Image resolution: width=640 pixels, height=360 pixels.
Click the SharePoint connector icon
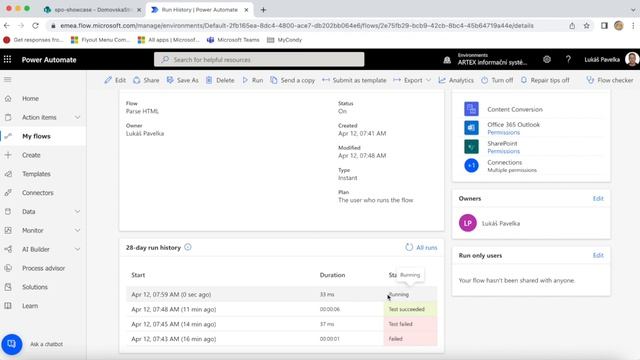pyautogui.click(x=471, y=147)
